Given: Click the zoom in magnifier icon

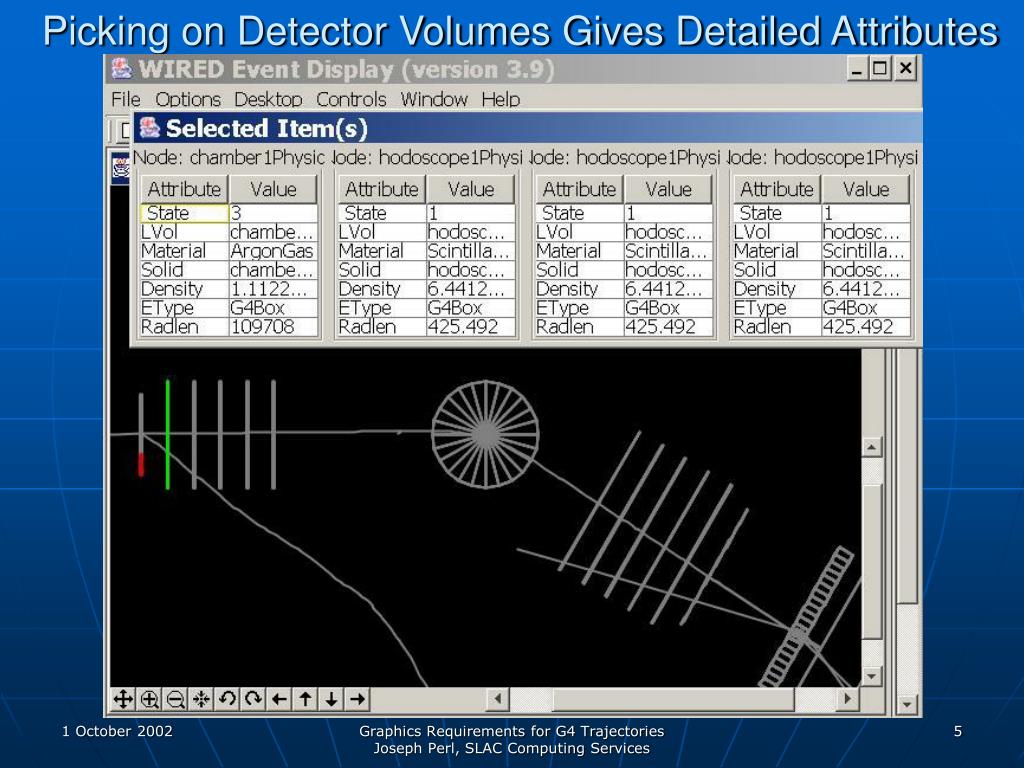Looking at the screenshot, I should click(149, 699).
